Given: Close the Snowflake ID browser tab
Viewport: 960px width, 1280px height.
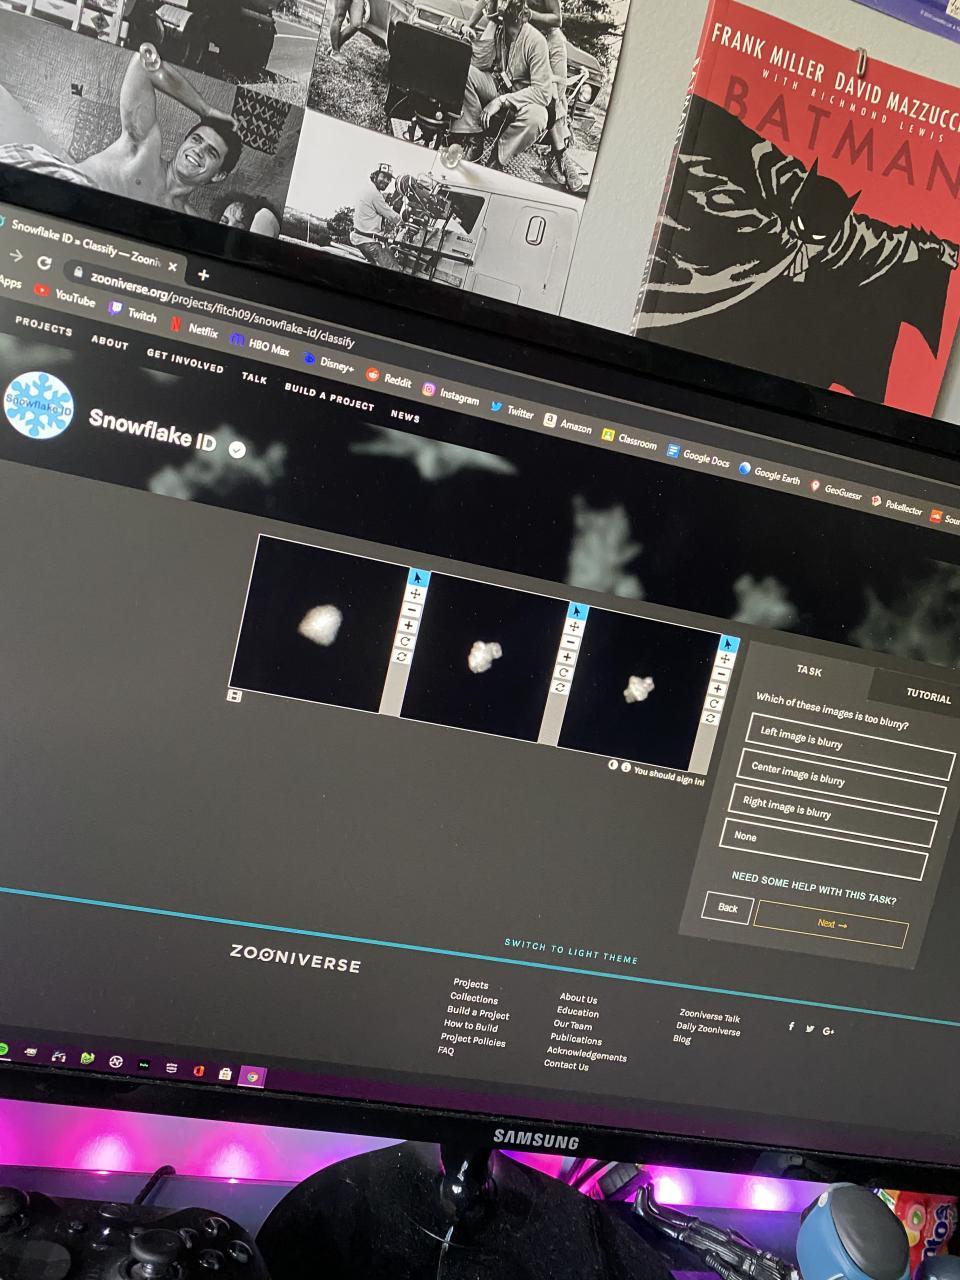Looking at the screenshot, I should coord(172,267).
